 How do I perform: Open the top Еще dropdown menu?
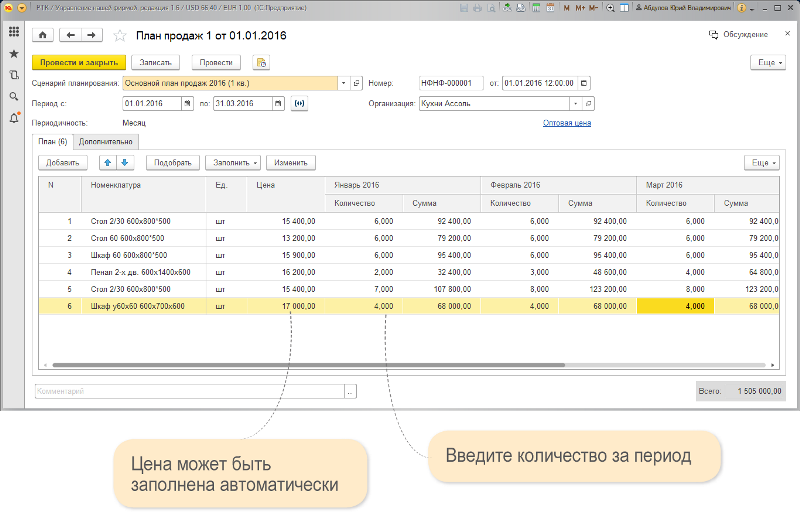click(768, 62)
